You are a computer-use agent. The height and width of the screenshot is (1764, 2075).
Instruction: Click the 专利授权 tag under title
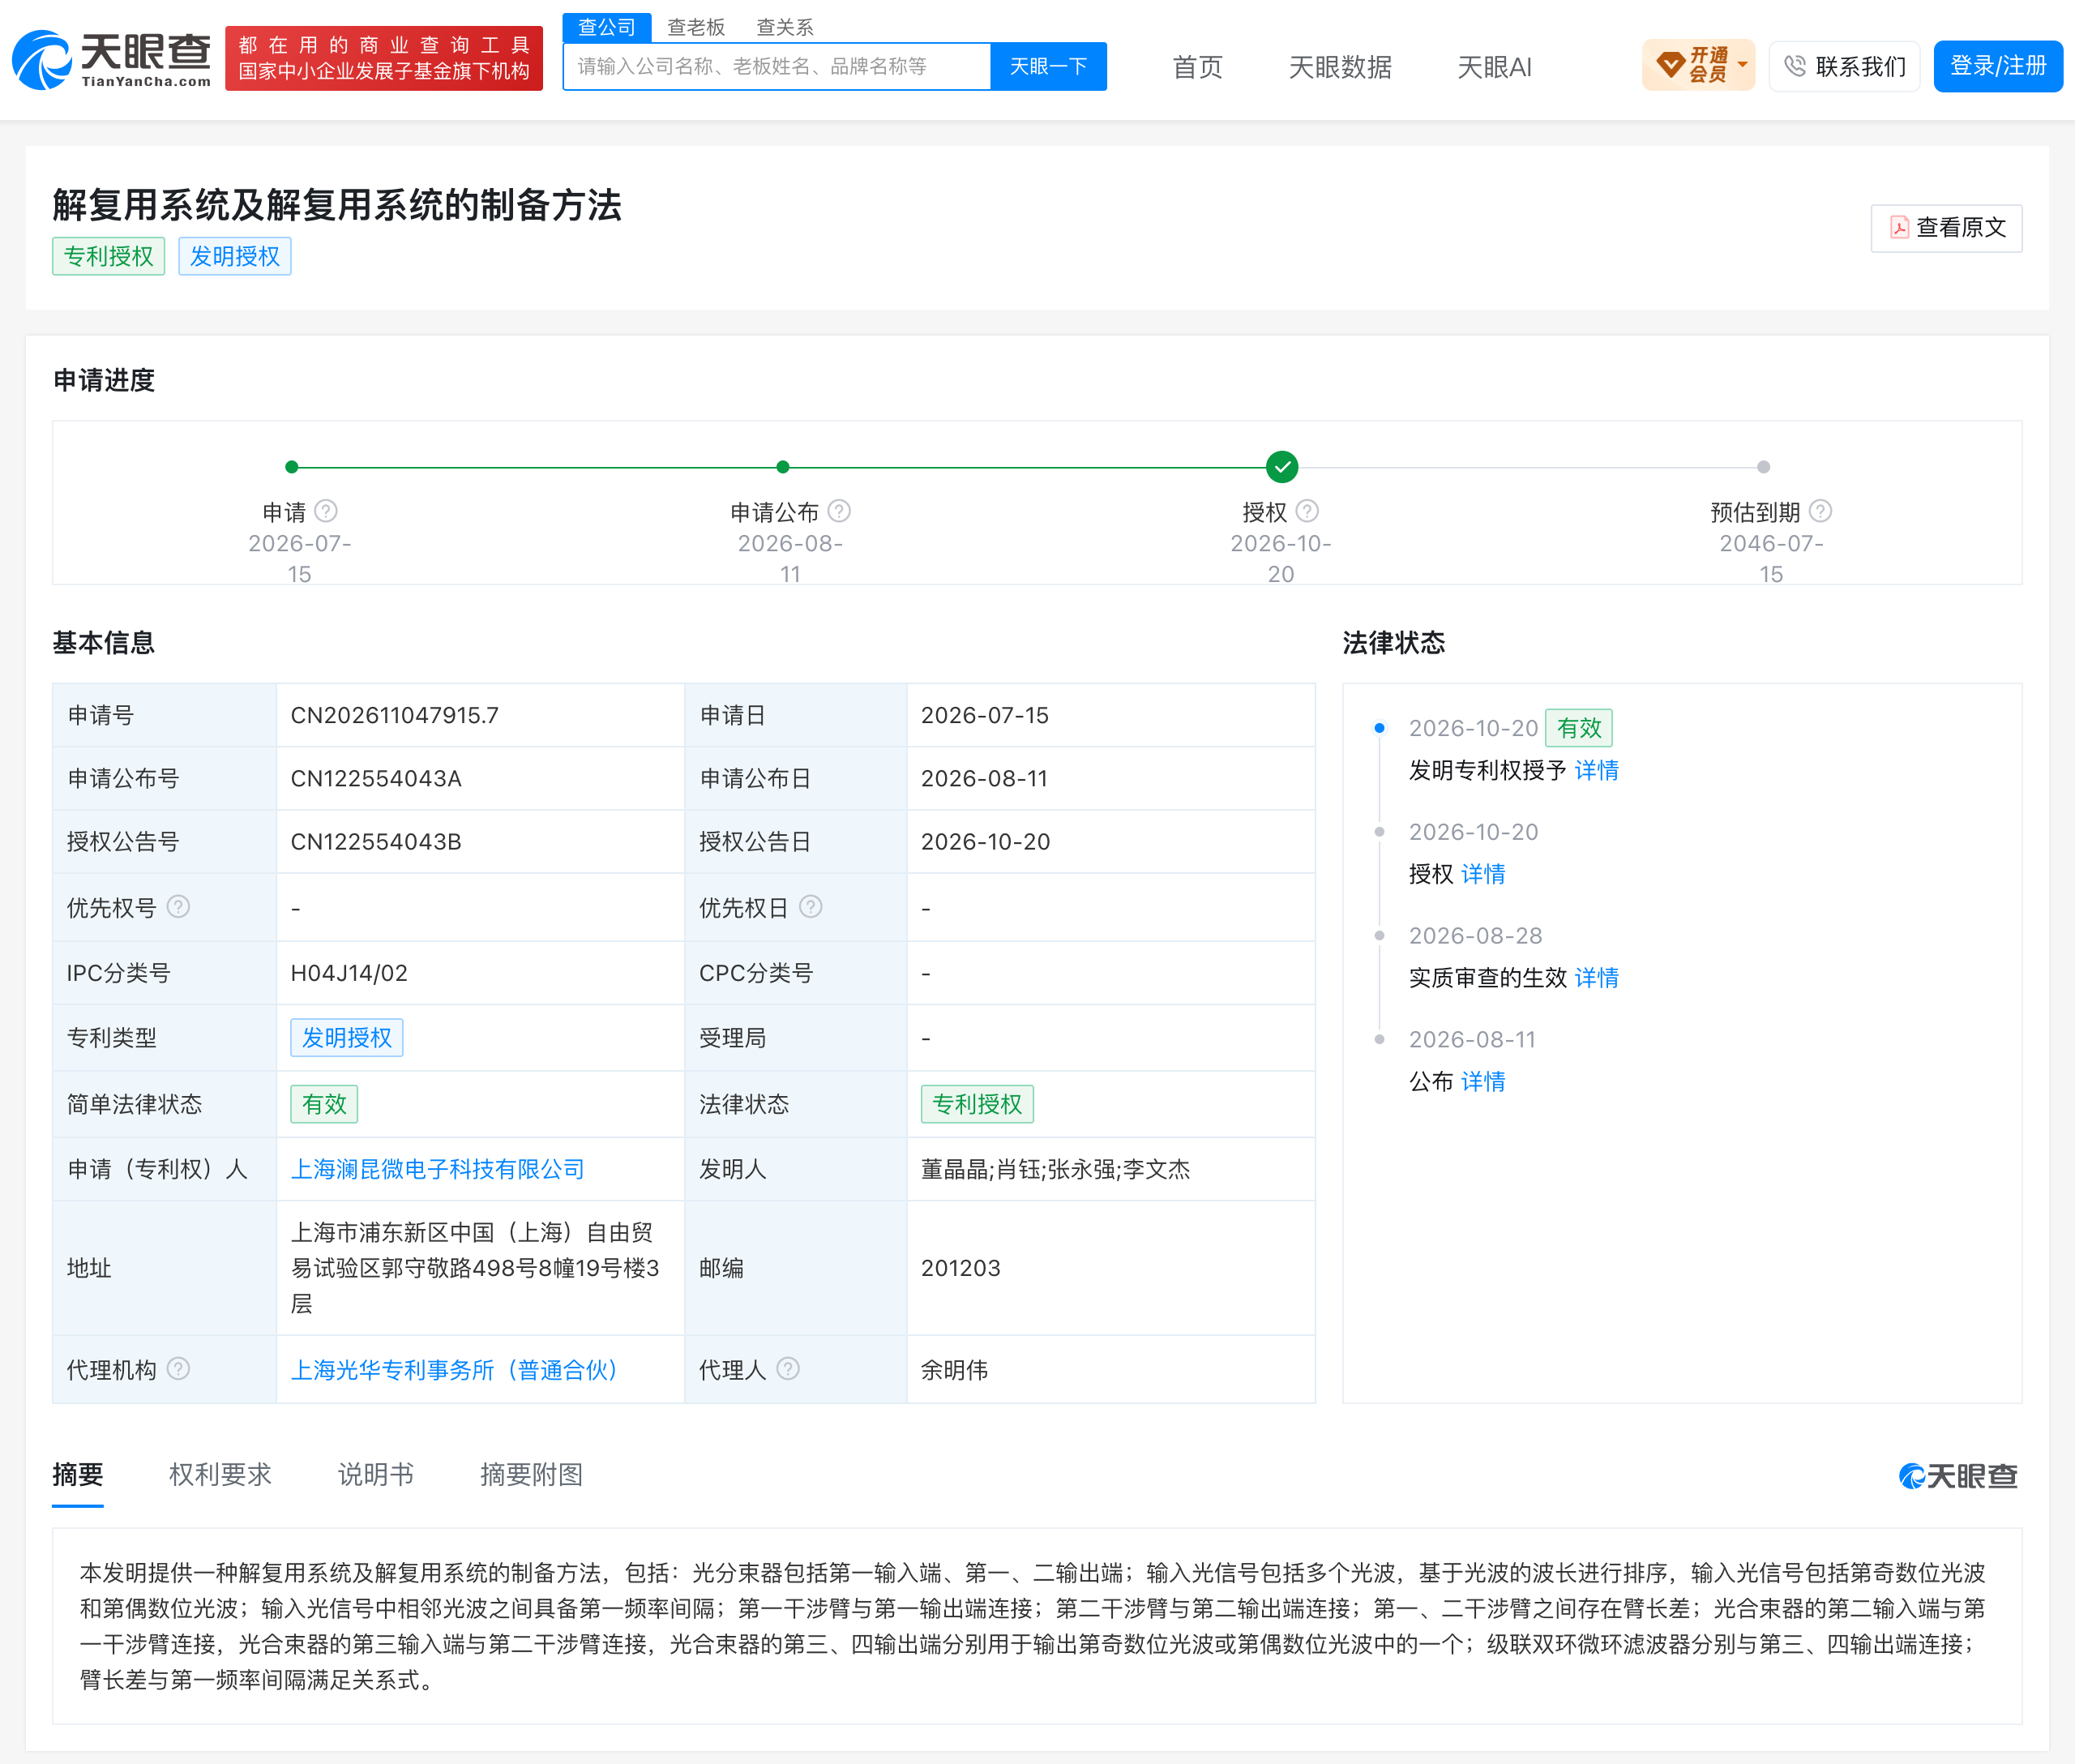tap(108, 256)
